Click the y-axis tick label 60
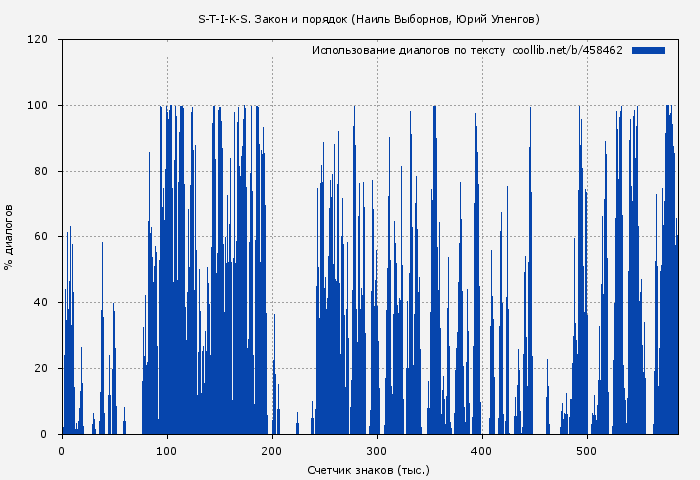 tap(42, 237)
